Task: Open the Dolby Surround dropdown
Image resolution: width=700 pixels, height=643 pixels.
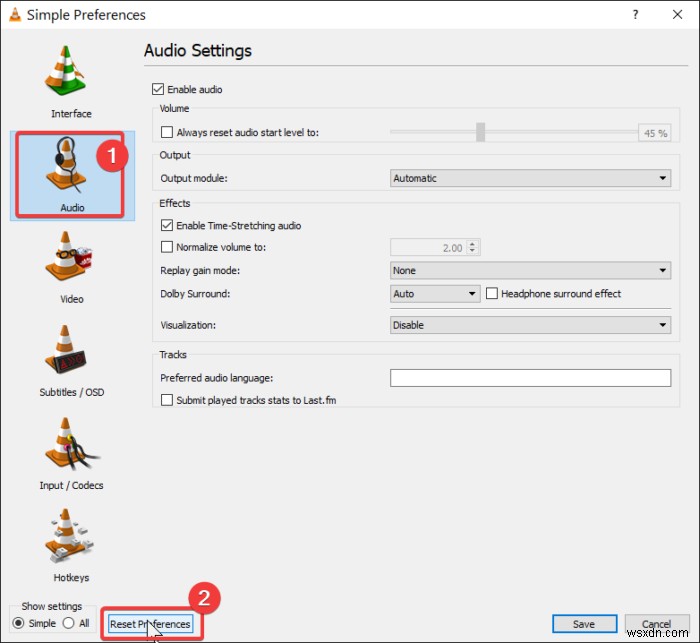Action: click(x=435, y=293)
